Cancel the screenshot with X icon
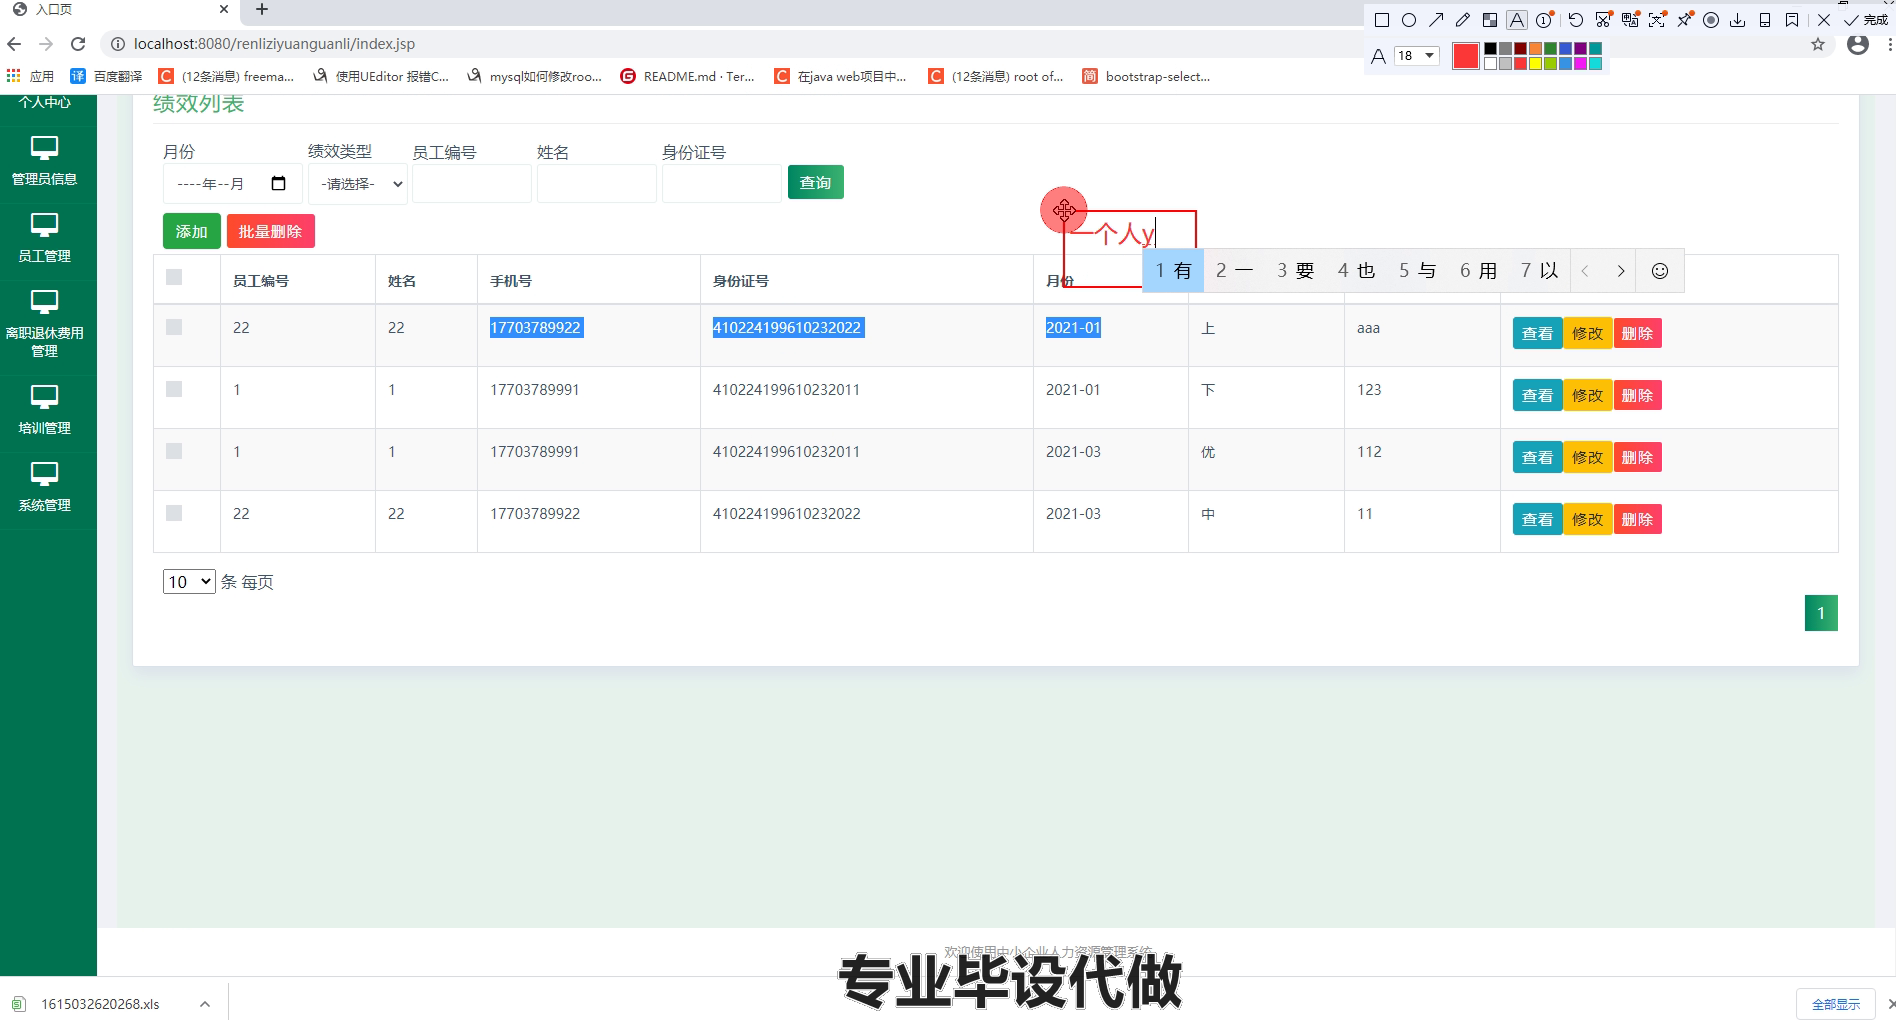 click(x=1824, y=20)
